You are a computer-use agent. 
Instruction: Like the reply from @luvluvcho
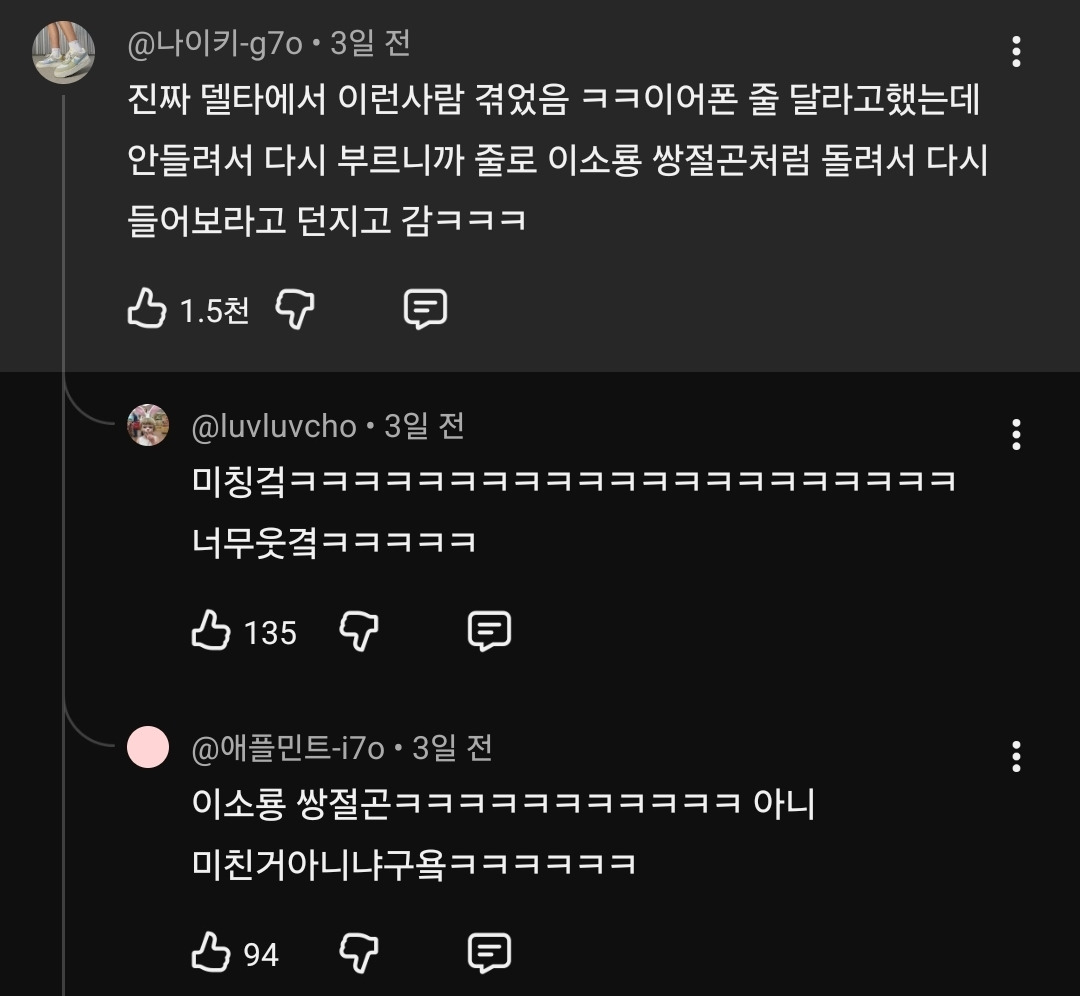[x=210, y=631]
